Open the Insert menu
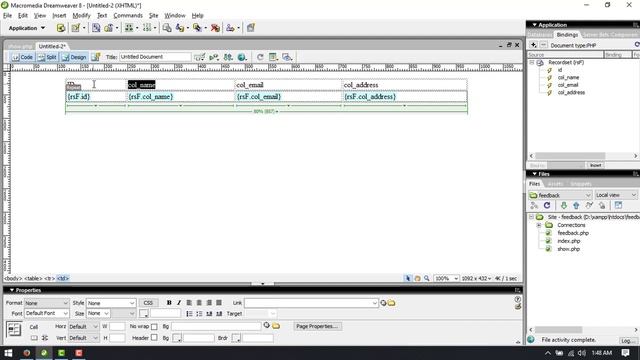Image resolution: width=640 pixels, height=360 pixels. pos(59,16)
